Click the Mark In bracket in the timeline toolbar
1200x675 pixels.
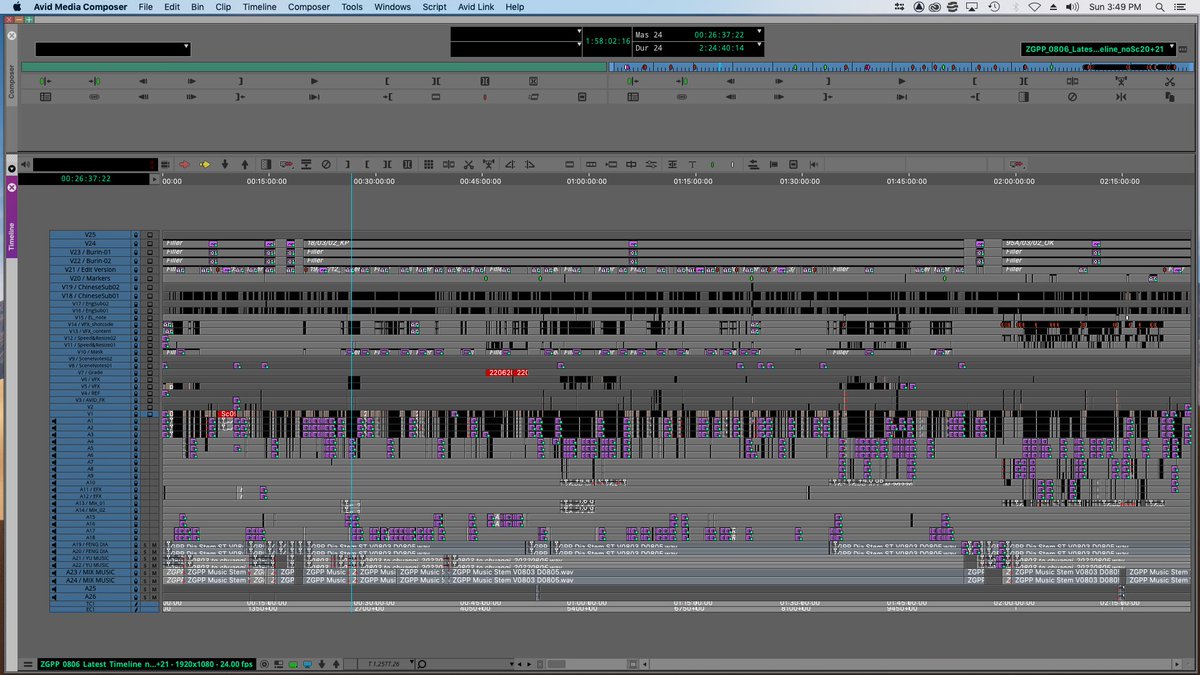(347, 164)
